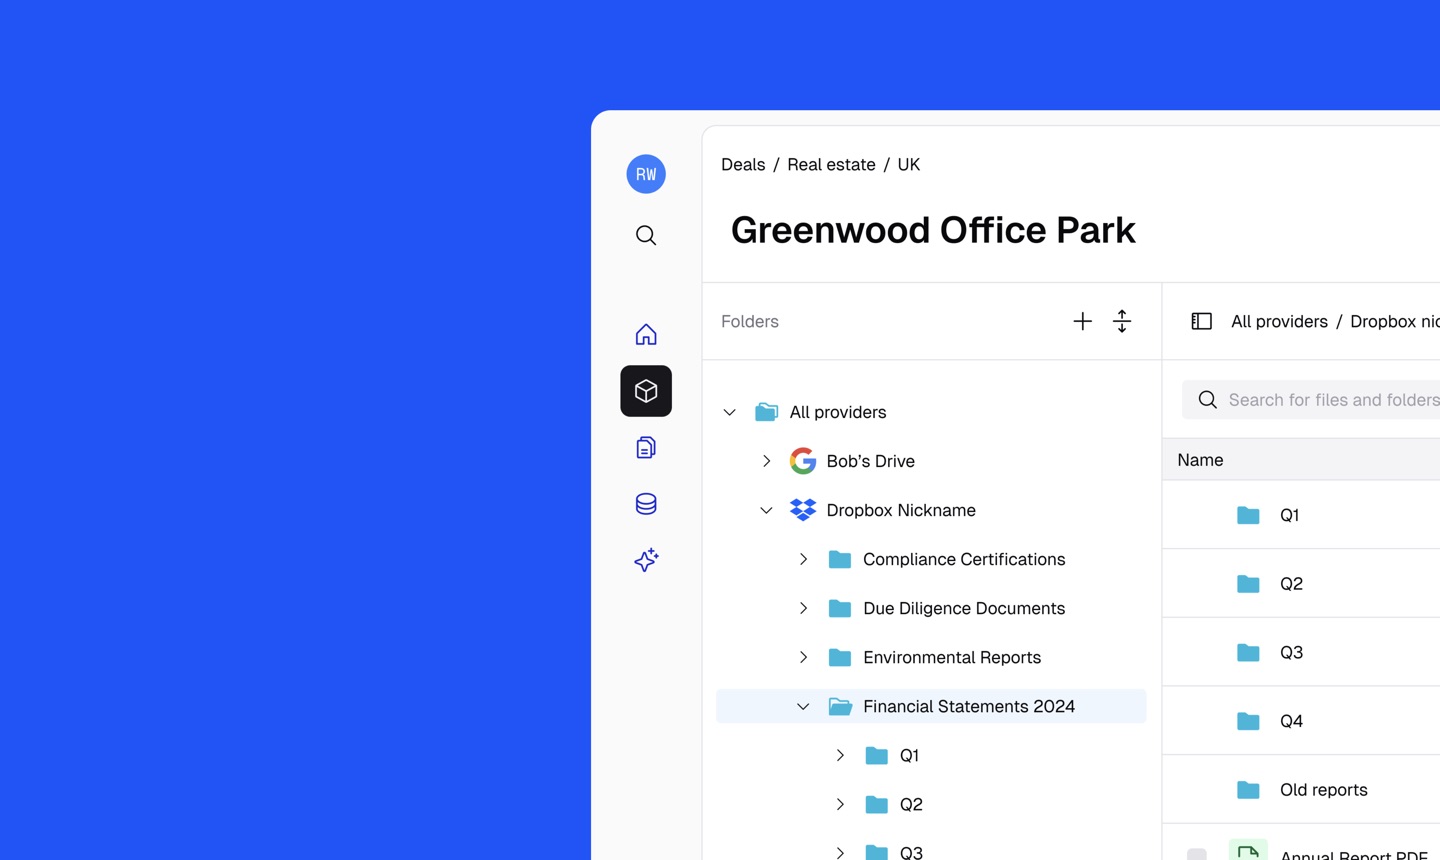1440x860 pixels.
Task: Click the Dropbox icon beside Dropbox Nickname
Action: coord(803,510)
